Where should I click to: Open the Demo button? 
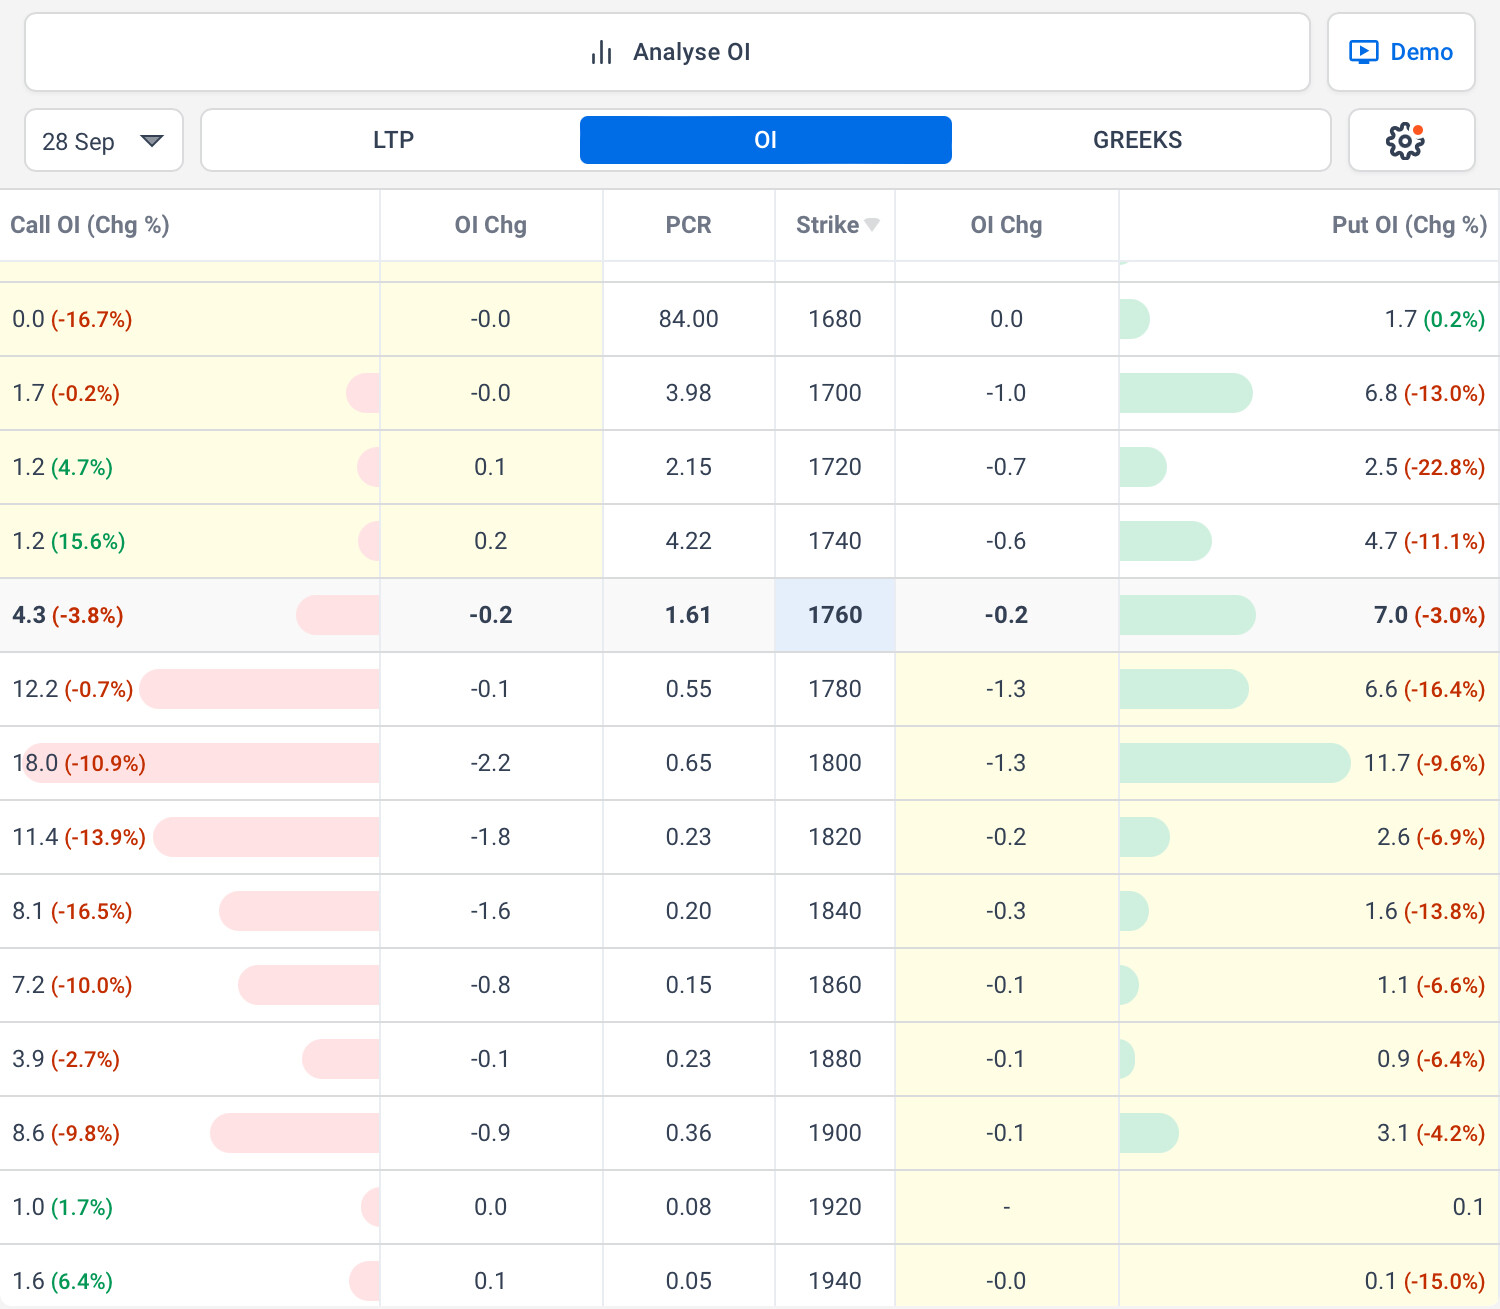1400,52
